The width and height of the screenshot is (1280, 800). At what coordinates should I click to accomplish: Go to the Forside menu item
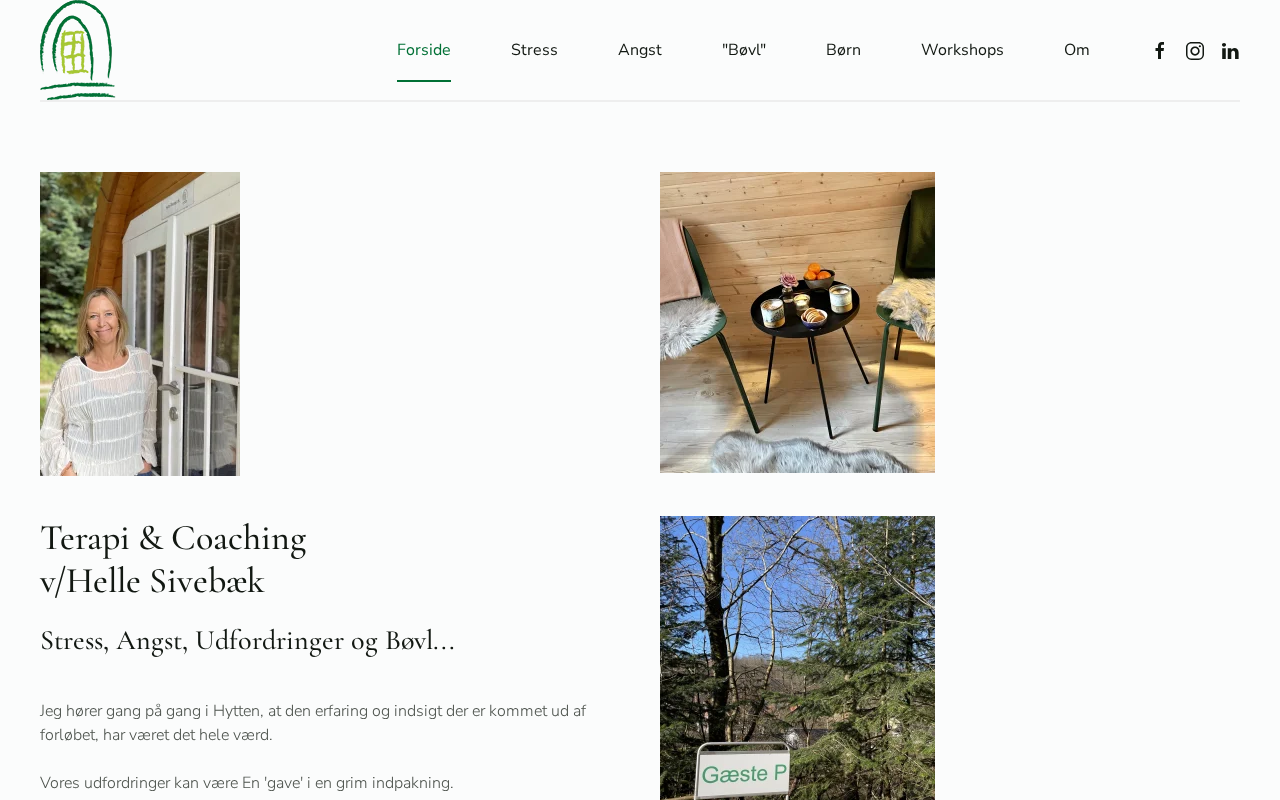pos(424,50)
